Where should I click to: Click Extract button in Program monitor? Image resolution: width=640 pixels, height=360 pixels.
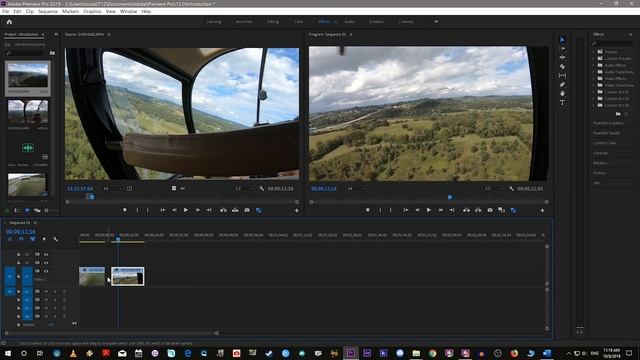pyautogui.click(x=478, y=210)
